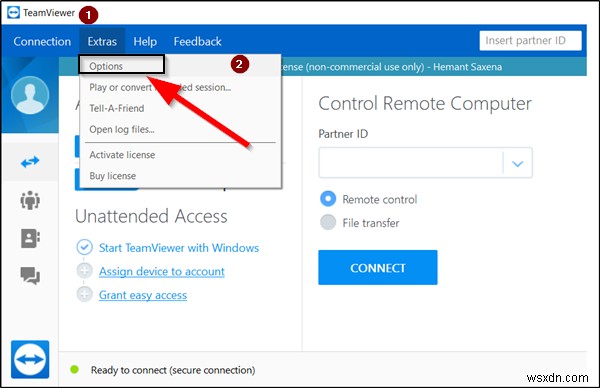Image resolution: width=600 pixels, height=388 pixels.
Task: Open the Chat sidebar icon
Action: point(30,276)
